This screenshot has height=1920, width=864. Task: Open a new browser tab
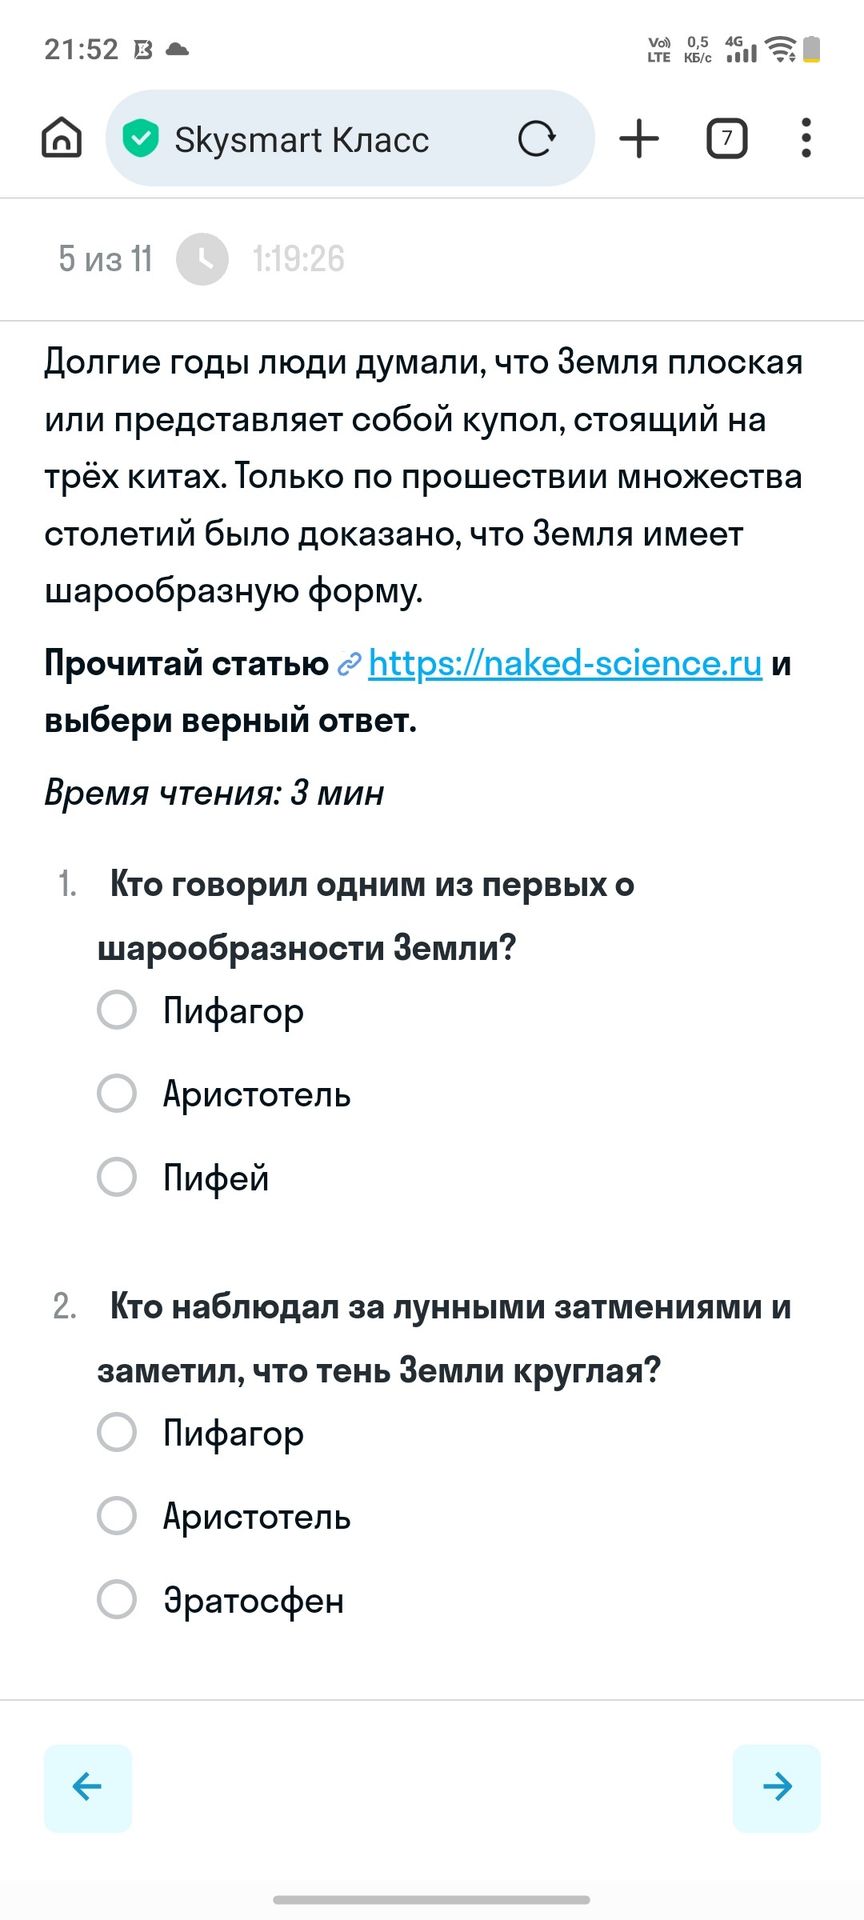click(x=639, y=138)
